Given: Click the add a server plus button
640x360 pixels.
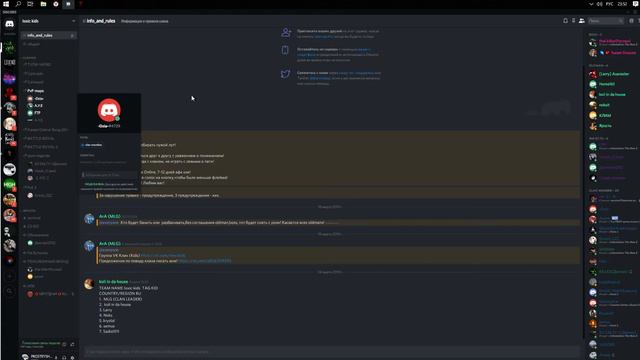Looking at the screenshot, I should click(9, 276).
